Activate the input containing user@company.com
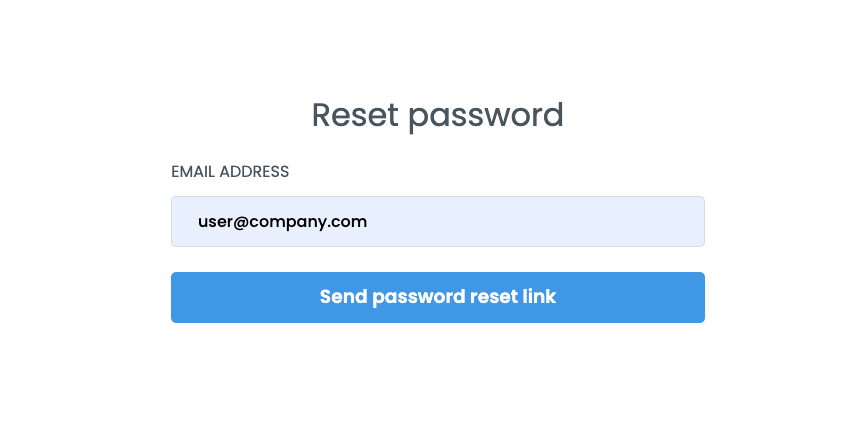This screenshot has width=850, height=448. click(437, 221)
